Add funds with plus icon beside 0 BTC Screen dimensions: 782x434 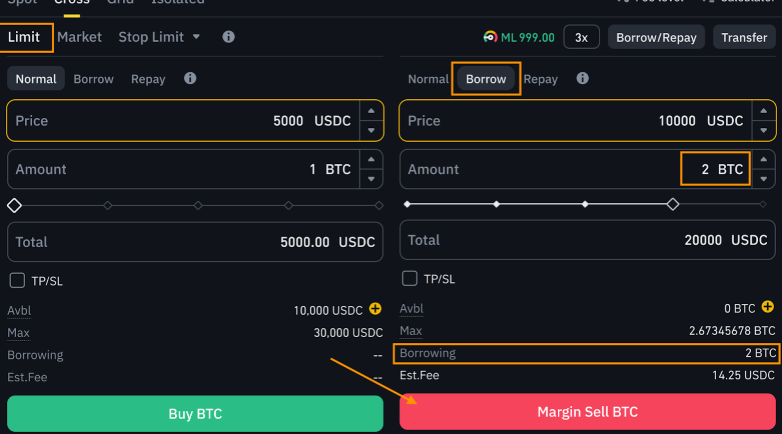(x=768, y=307)
